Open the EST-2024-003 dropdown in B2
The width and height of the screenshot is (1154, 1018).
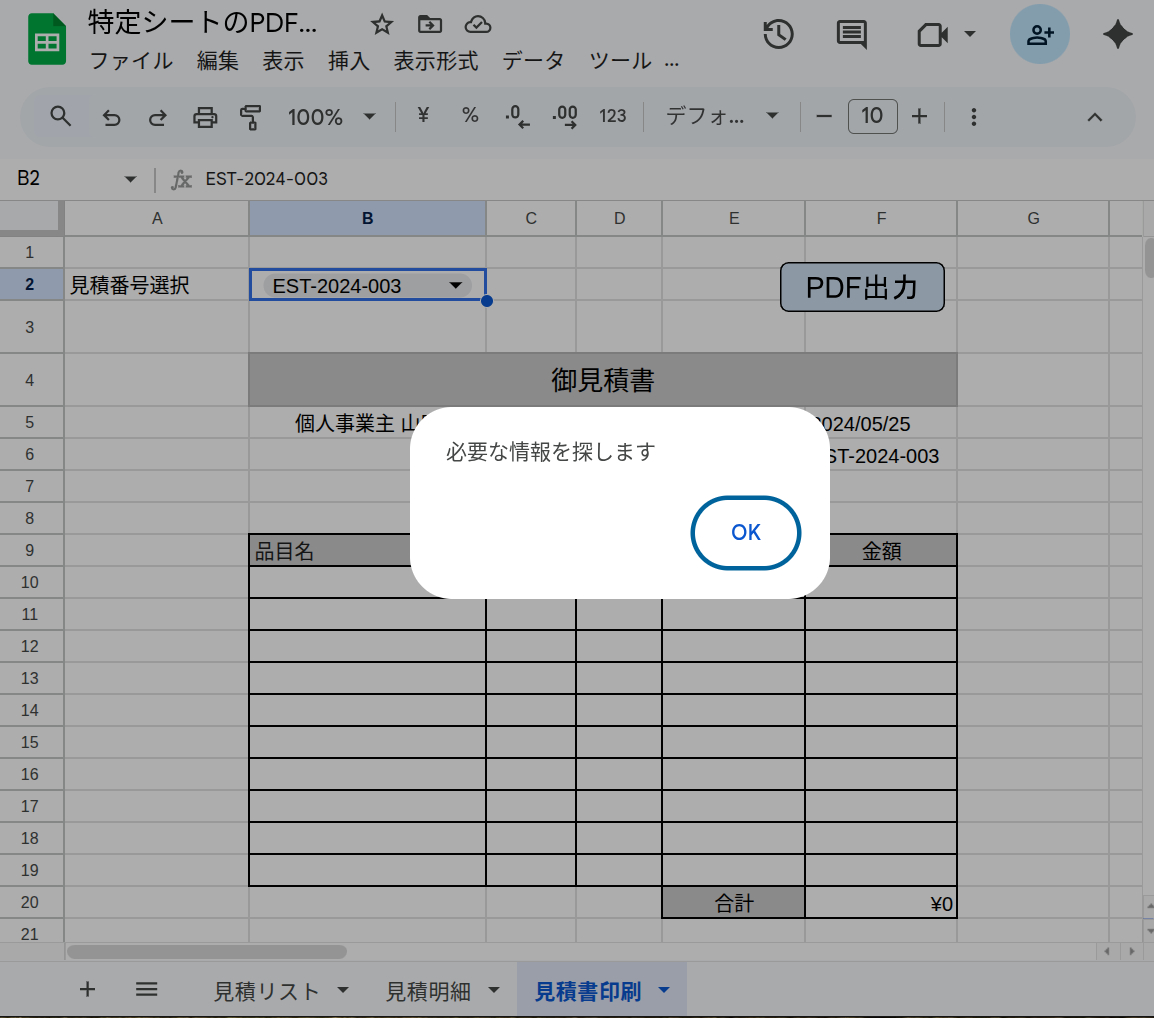(456, 286)
